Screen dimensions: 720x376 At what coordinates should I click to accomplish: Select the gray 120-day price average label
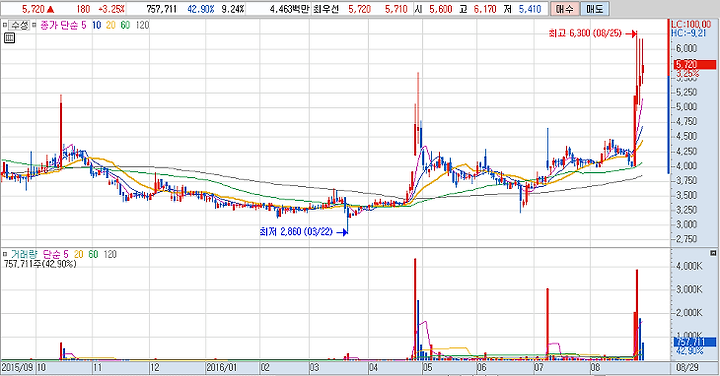[x=142, y=25]
